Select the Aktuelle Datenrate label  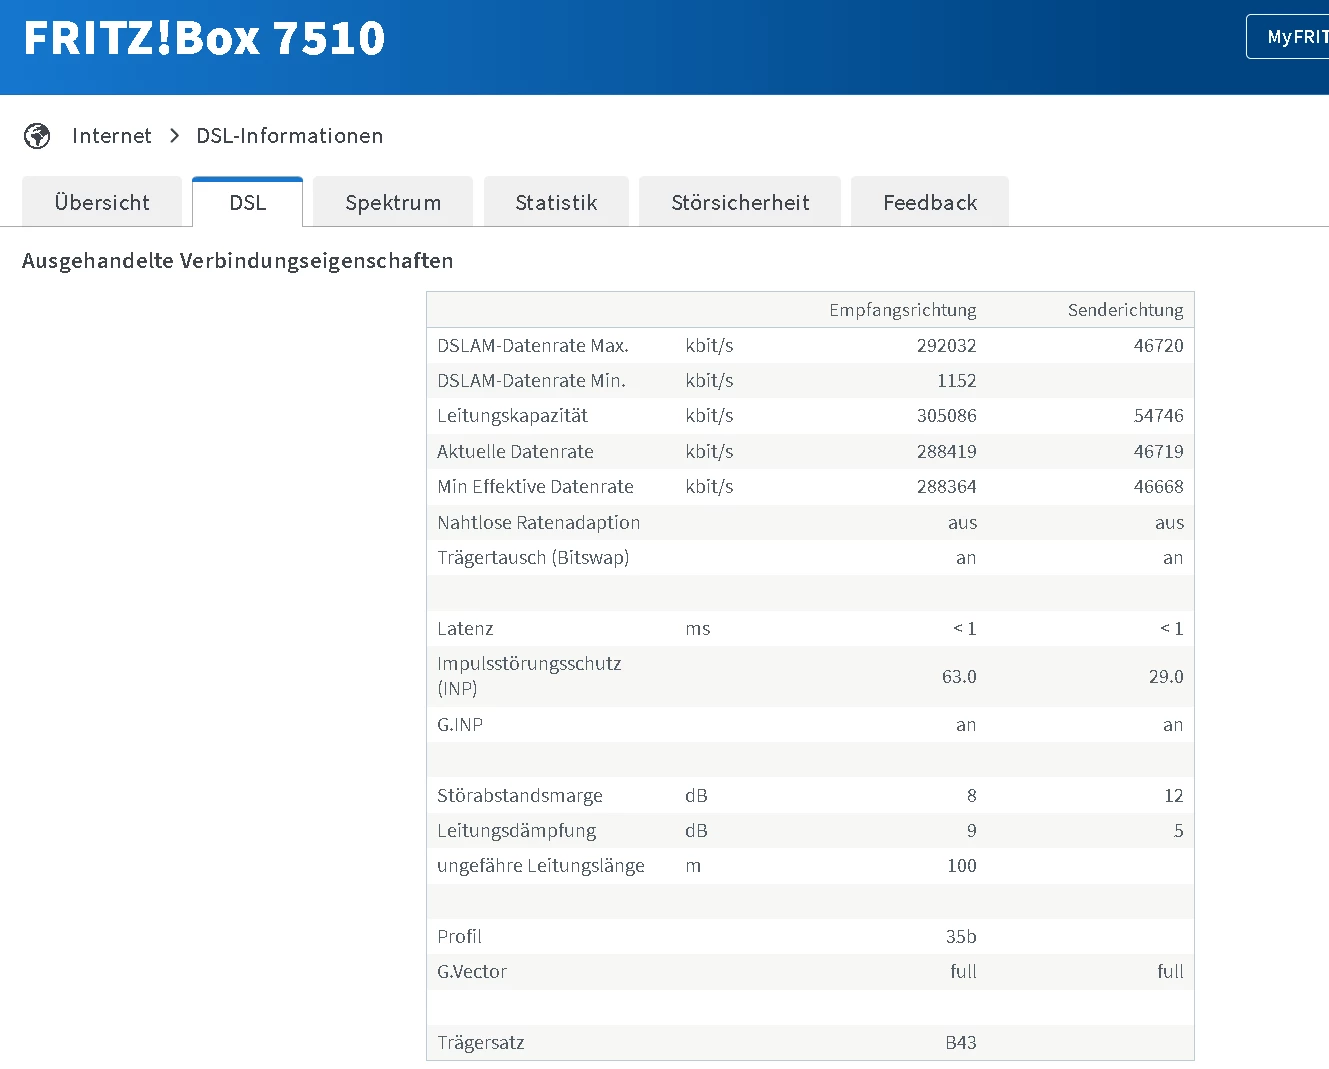pyautogui.click(x=515, y=452)
